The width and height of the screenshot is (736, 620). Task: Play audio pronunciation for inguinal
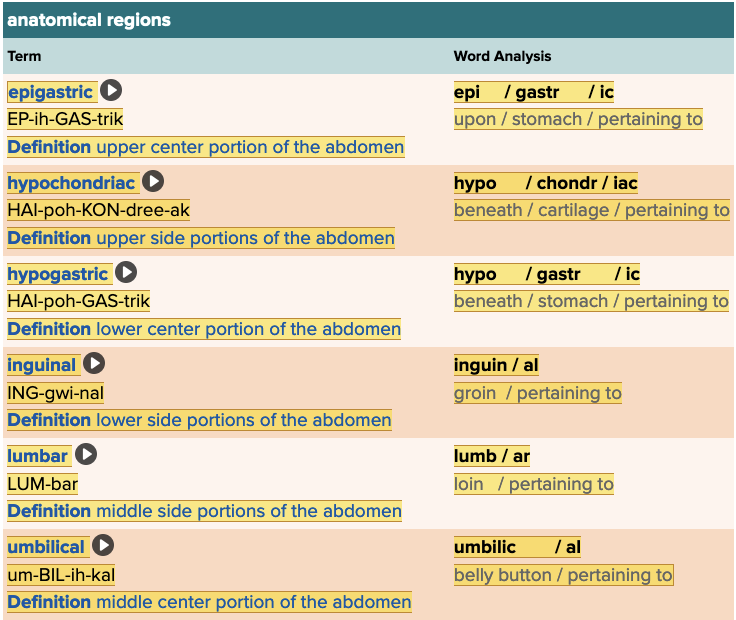tap(94, 364)
